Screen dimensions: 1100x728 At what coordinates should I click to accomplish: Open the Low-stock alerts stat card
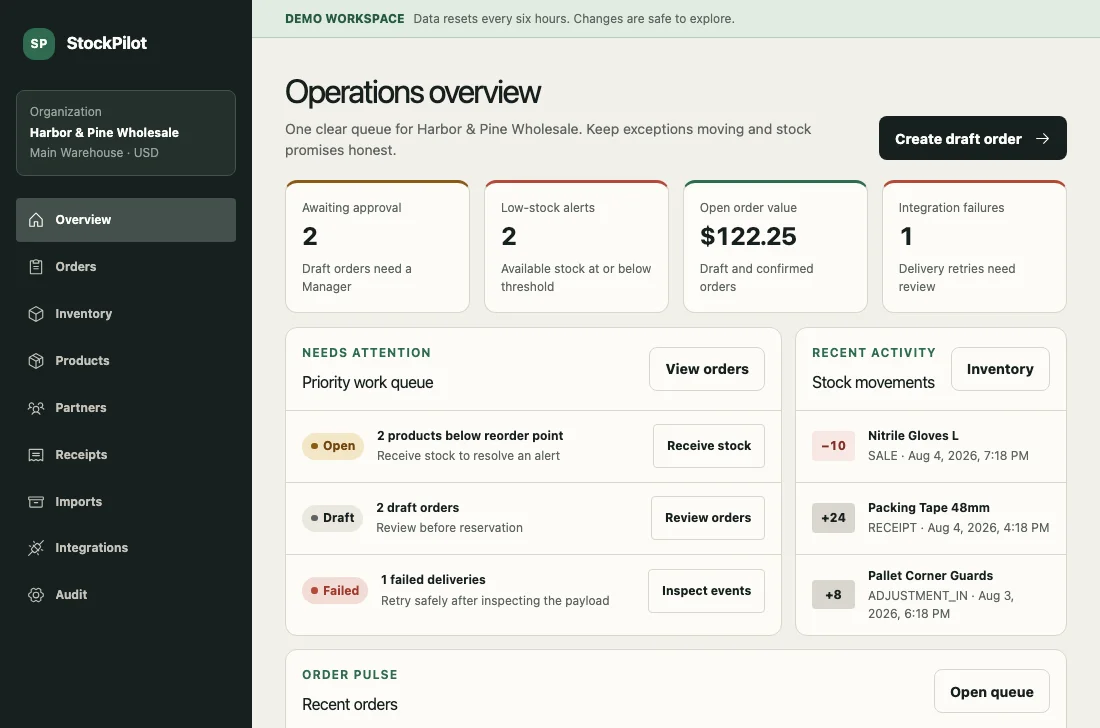pos(576,246)
